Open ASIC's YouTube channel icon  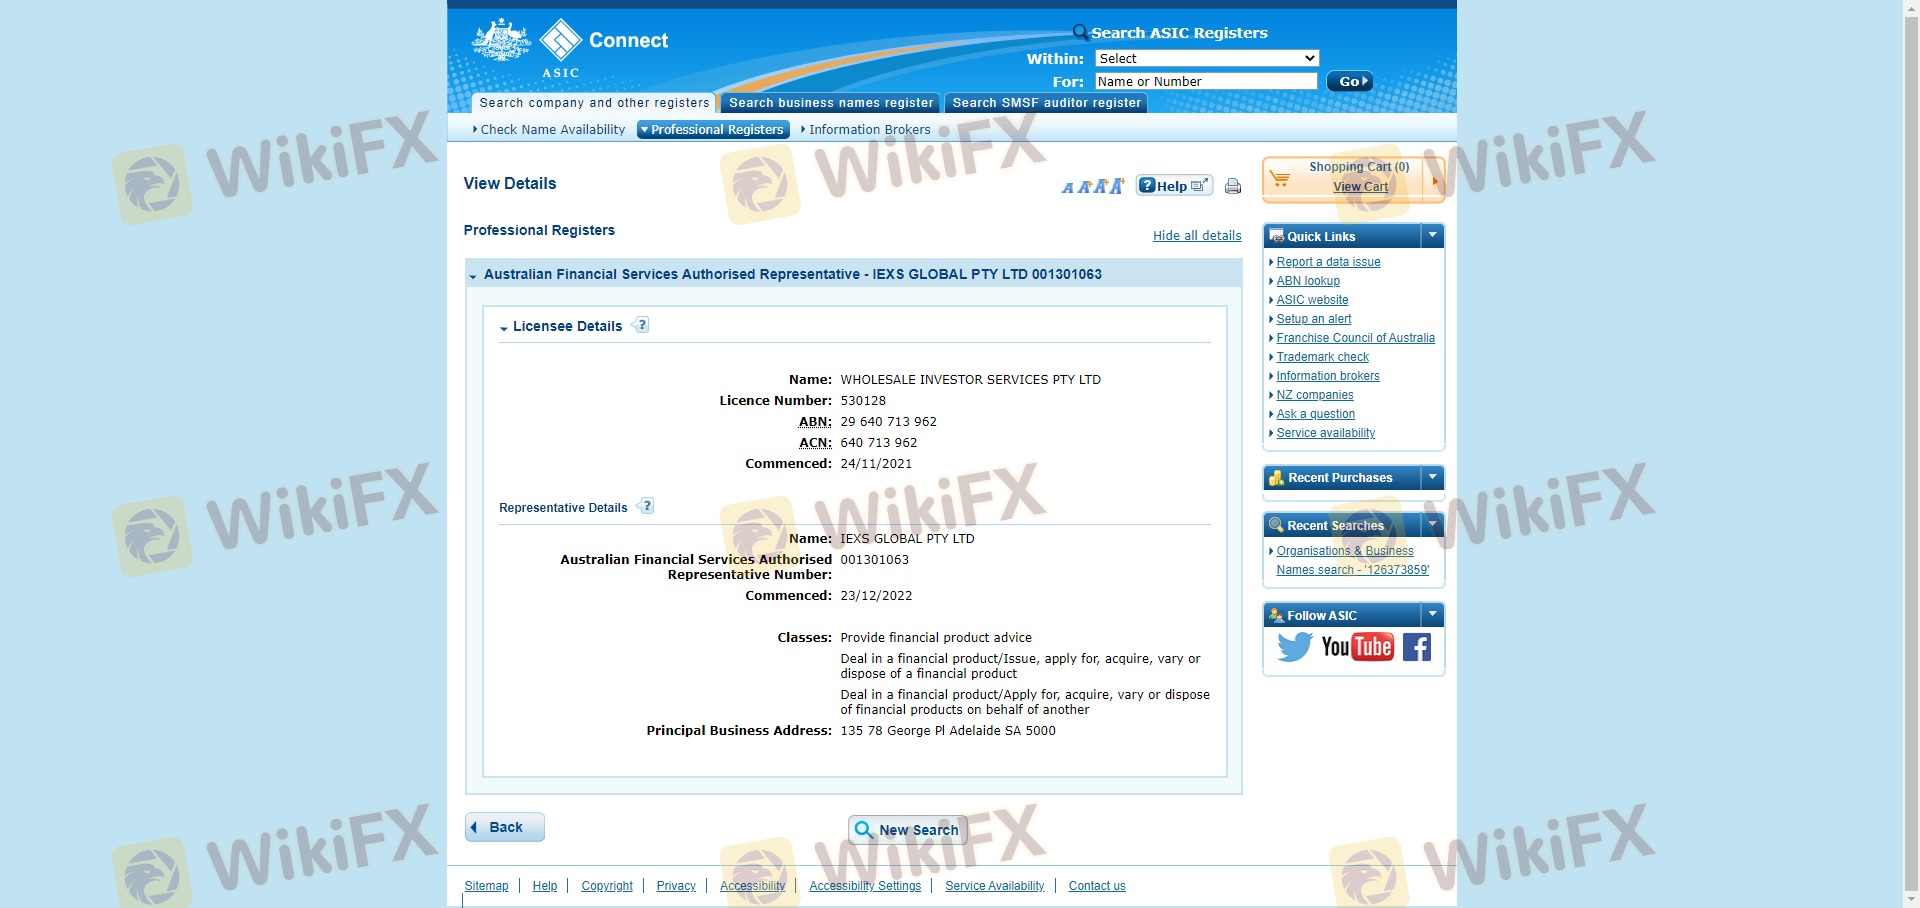(1357, 647)
